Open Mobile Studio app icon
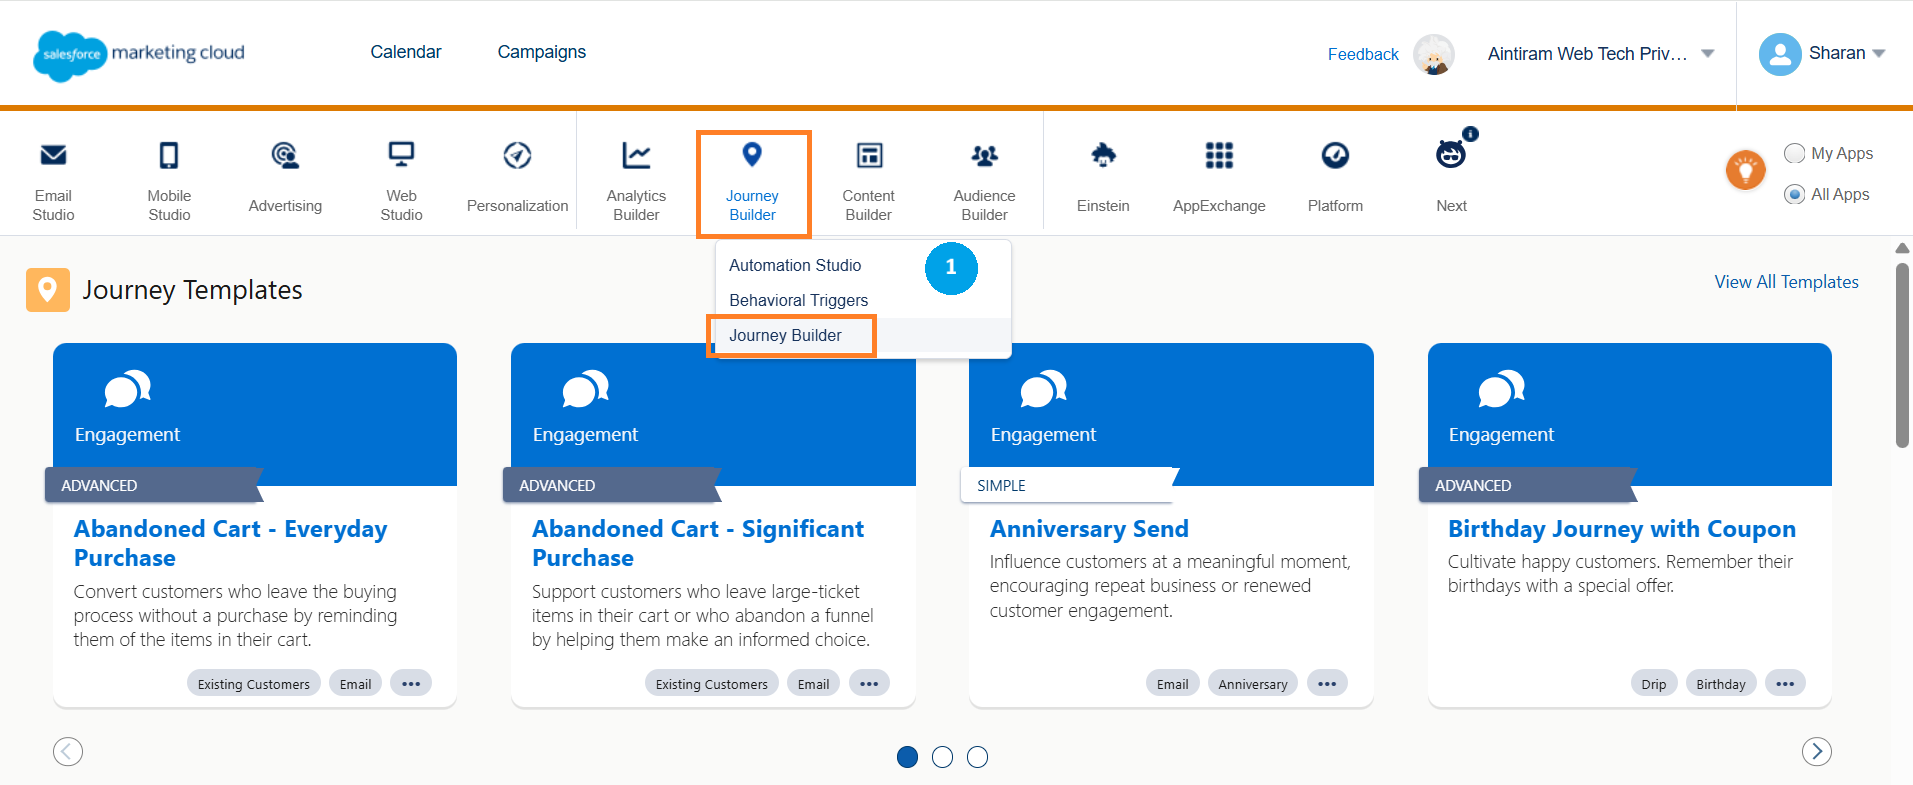 pyautogui.click(x=169, y=156)
